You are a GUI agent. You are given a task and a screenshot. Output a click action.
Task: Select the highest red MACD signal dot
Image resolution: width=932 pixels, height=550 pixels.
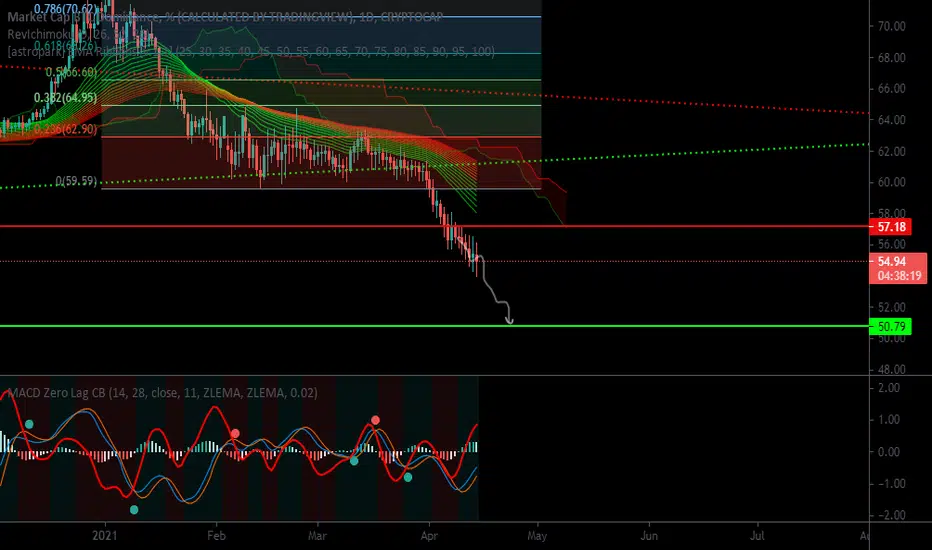pos(375,420)
